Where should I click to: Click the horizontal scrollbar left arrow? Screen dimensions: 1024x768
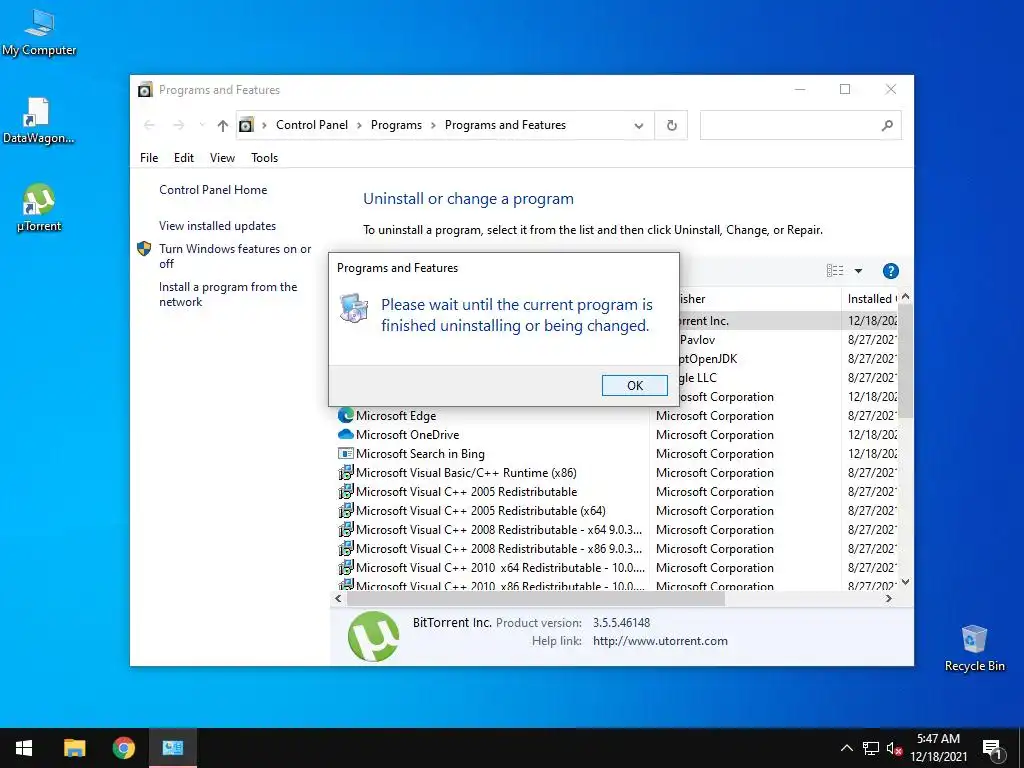(x=338, y=598)
